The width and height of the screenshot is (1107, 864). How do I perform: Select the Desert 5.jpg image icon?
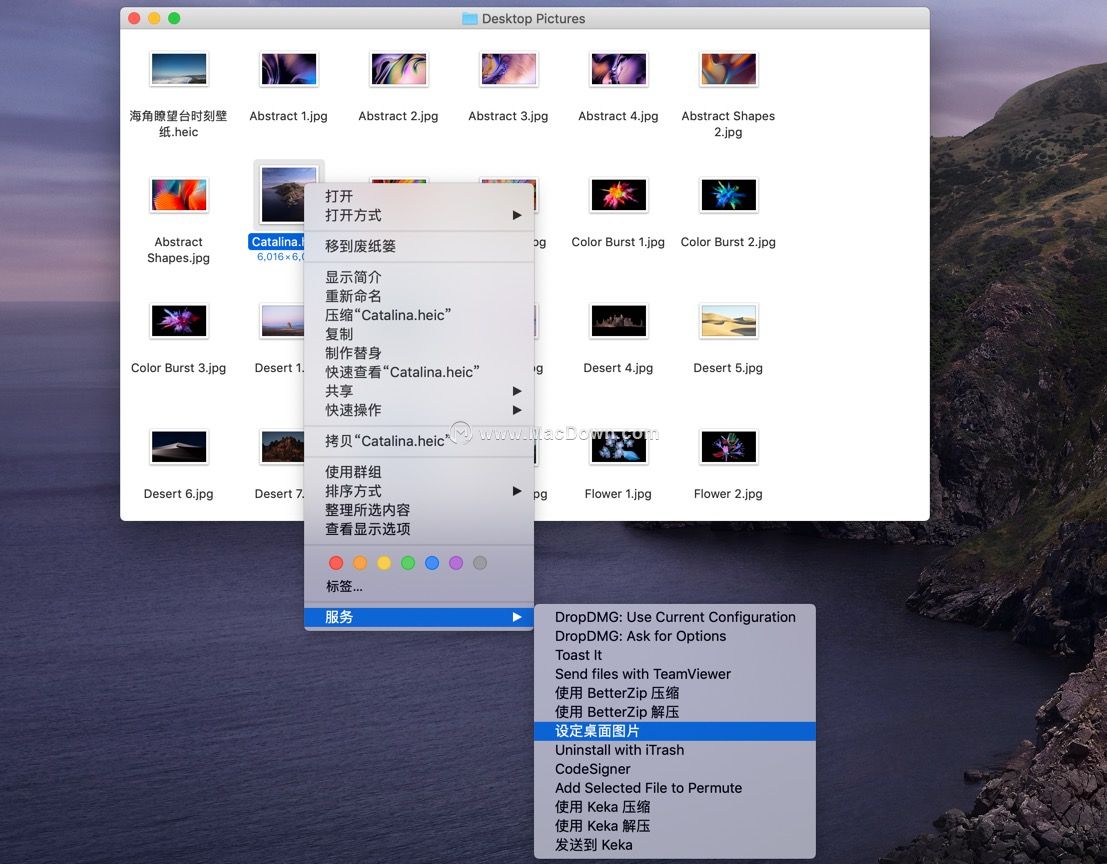coord(728,320)
